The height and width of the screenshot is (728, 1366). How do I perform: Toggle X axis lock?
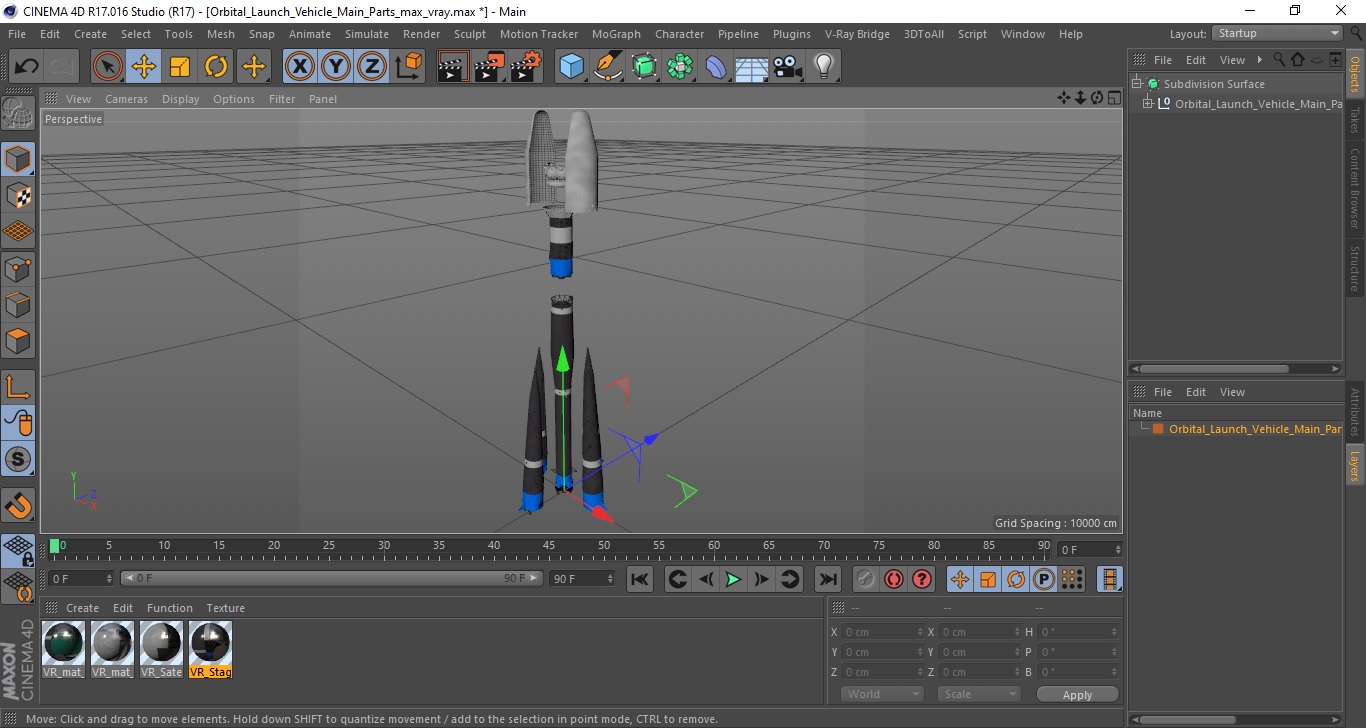[300, 67]
